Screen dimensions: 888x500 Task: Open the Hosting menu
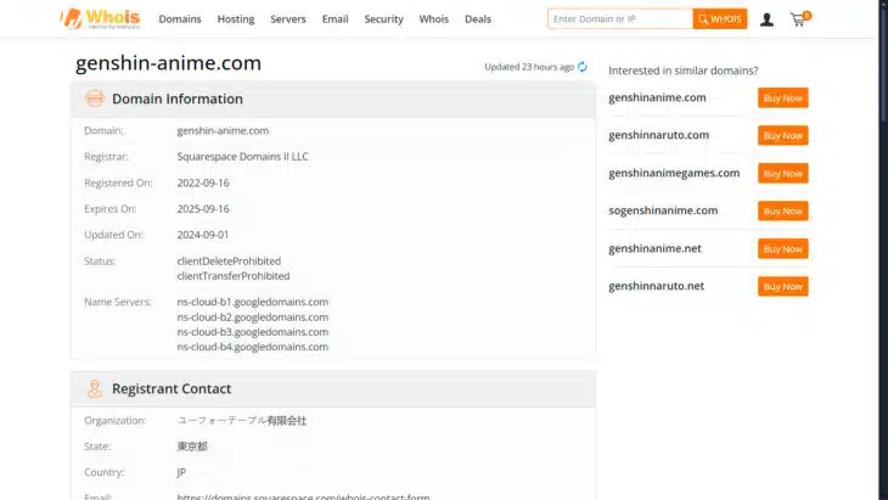[236, 19]
